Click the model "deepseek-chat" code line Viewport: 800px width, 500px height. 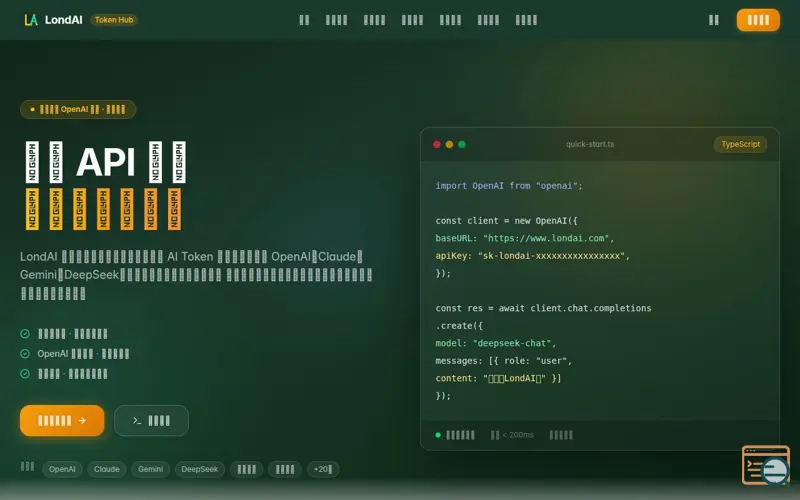495,343
